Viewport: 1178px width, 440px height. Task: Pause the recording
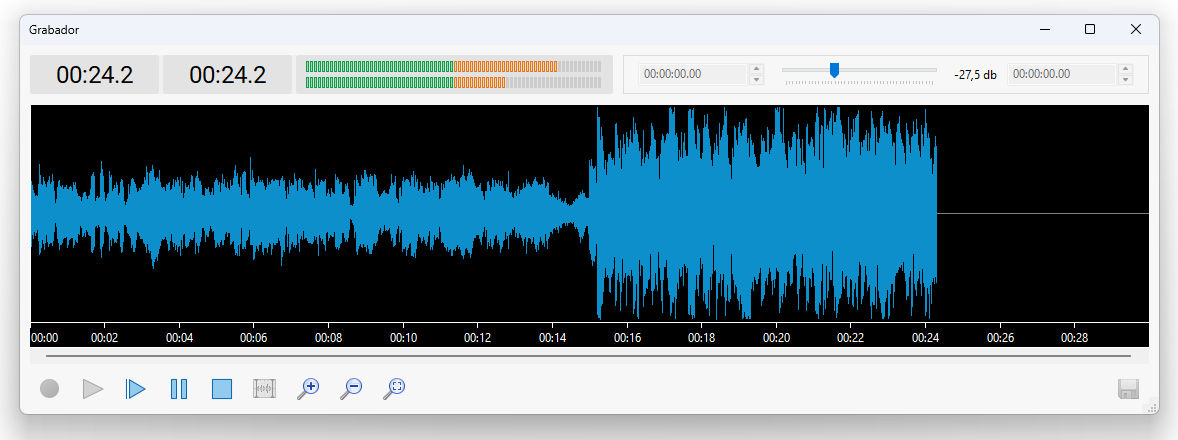tap(179, 389)
